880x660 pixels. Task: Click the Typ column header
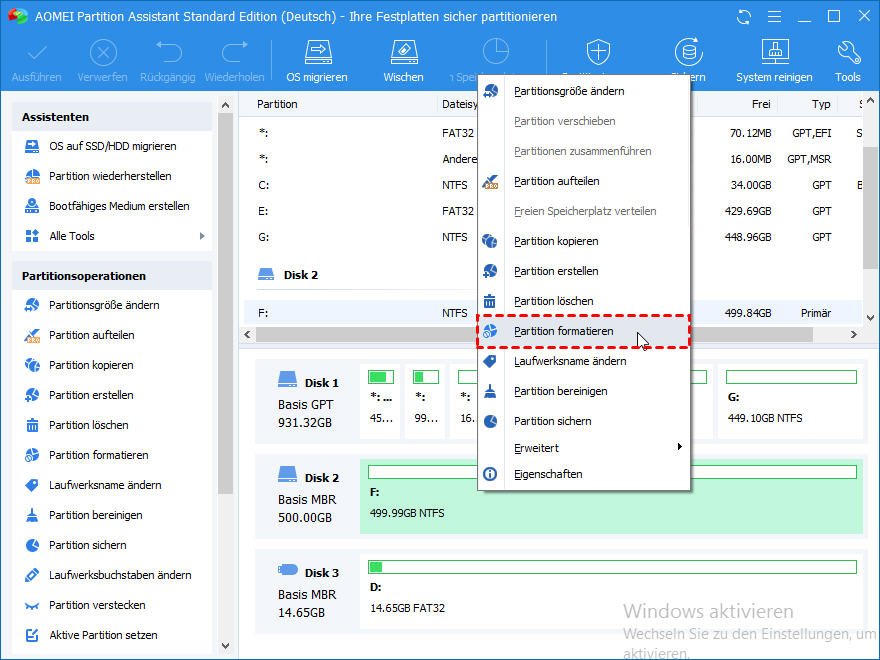coord(821,104)
